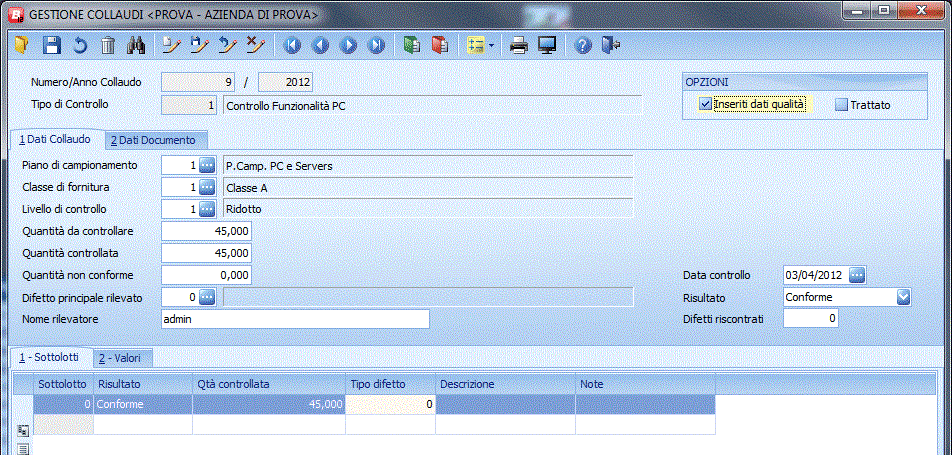Screen dimensions: 952x455
Task: Click the application logo in the title bar
Action: pyautogui.click(x=14, y=13)
